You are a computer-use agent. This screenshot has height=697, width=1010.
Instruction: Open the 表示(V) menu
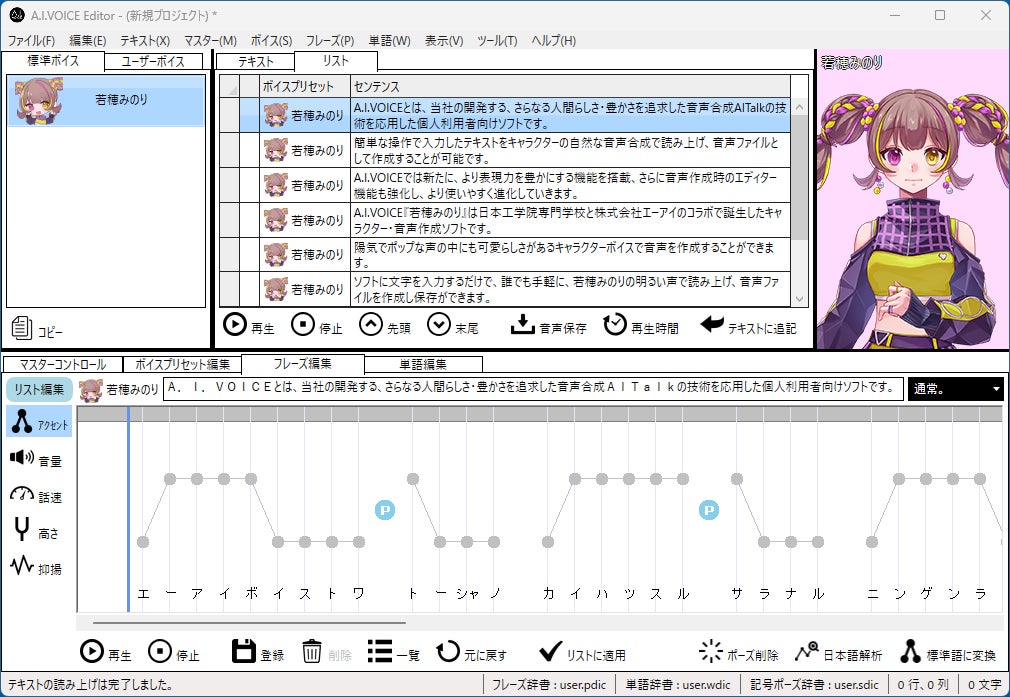pyautogui.click(x=444, y=41)
